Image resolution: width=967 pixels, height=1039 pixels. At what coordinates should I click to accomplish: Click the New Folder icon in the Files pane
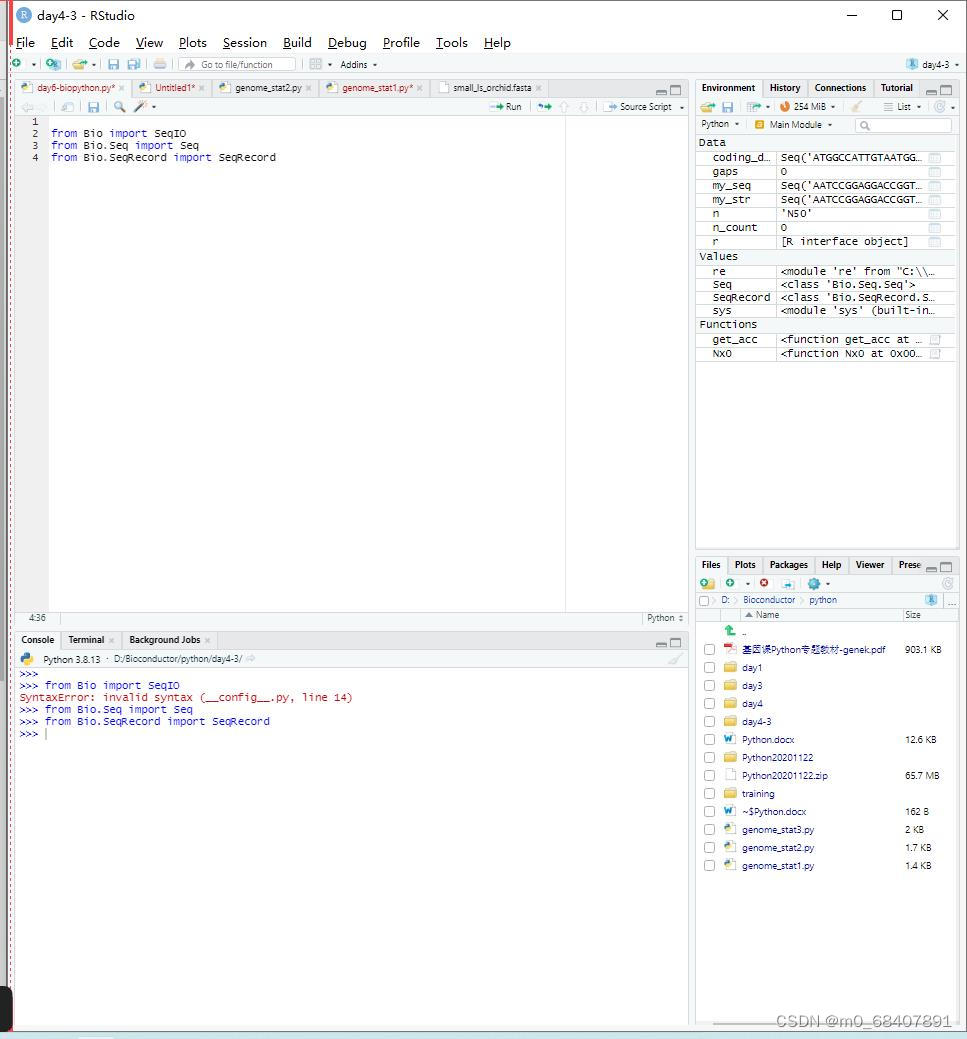pos(707,583)
